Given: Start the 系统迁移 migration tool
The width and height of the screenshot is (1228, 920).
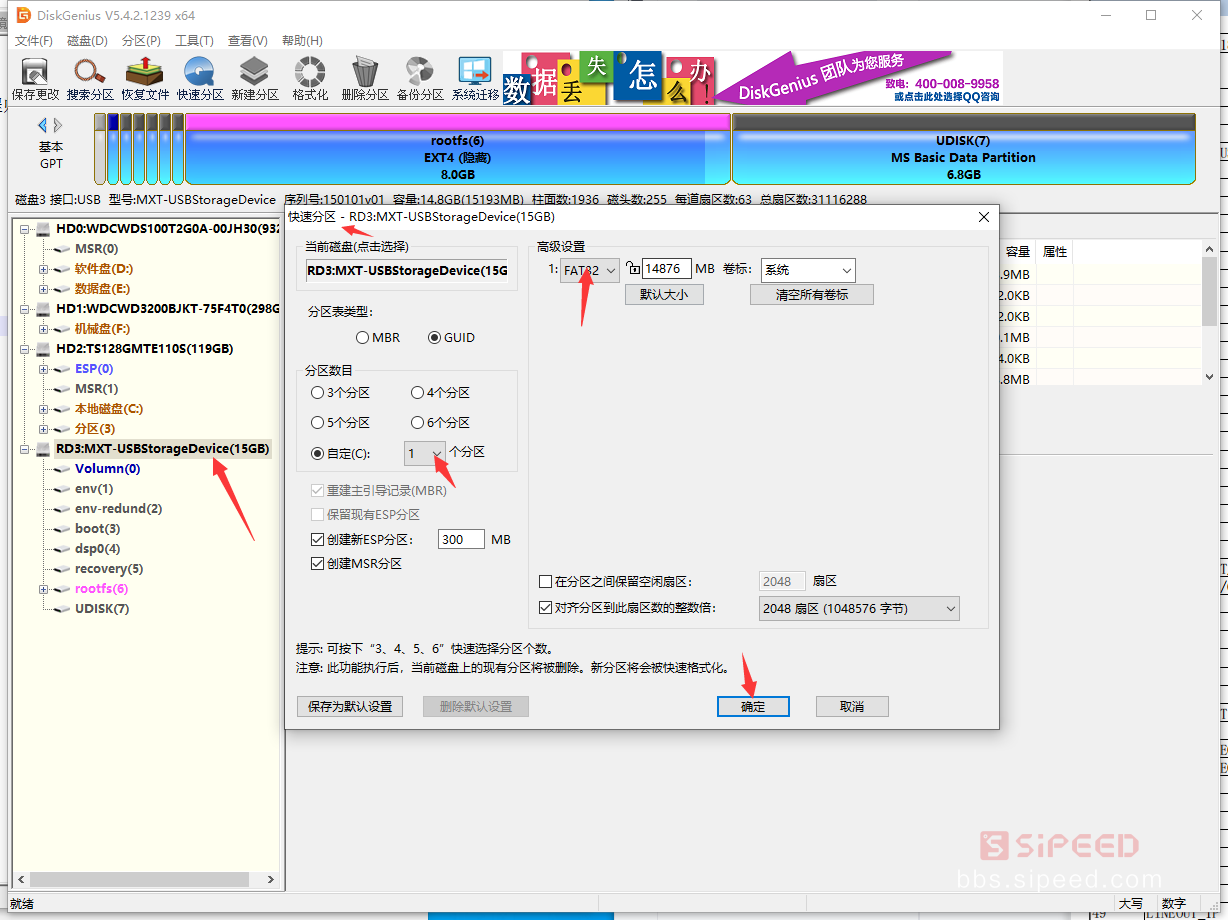Looking at the screenshot, I should pyautogui.click(x=475, y=79).
